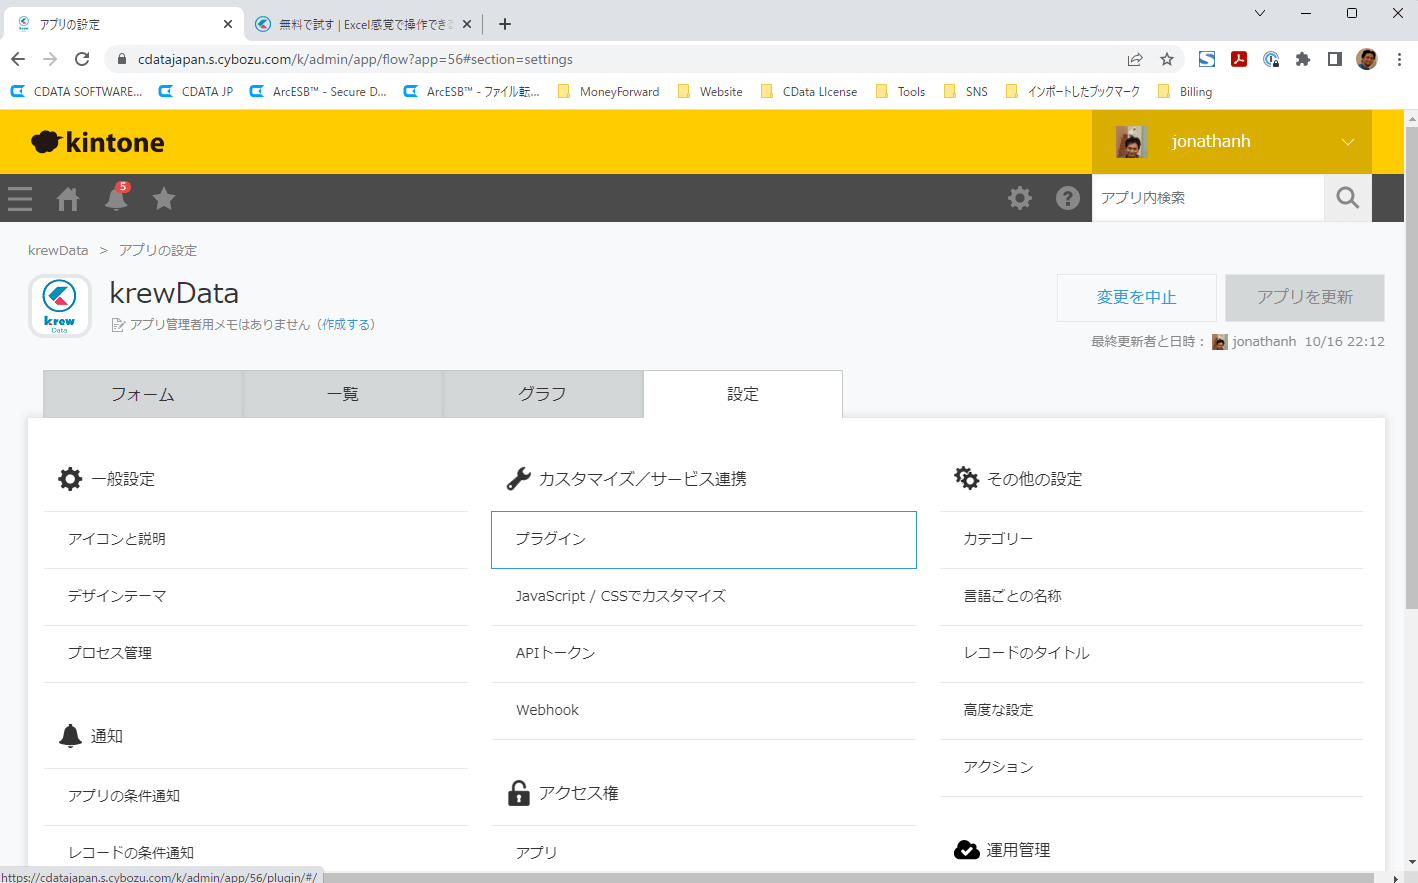The height and width of the screenshot is (883, 1418).
Task: Click the search magnifier button
Action: tap(1347, 198)
